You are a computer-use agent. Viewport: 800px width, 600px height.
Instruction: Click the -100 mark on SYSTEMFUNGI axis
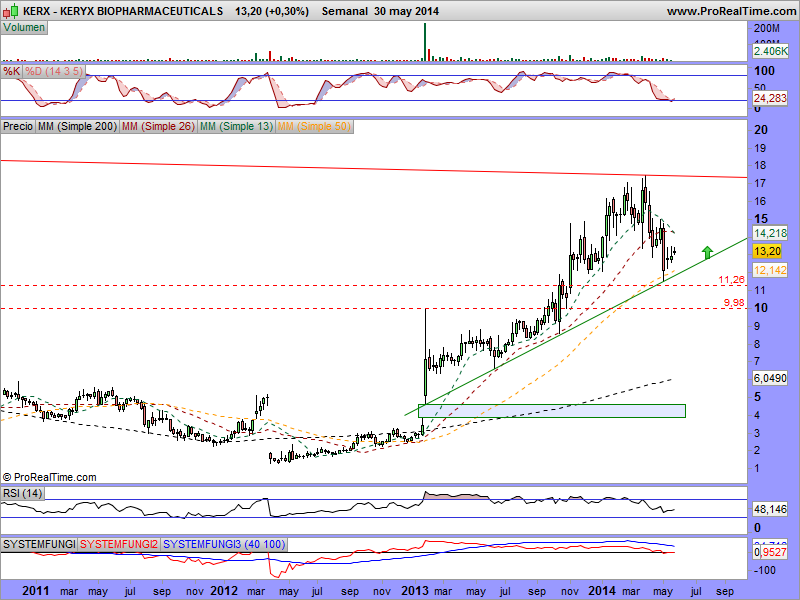[764, 570]
